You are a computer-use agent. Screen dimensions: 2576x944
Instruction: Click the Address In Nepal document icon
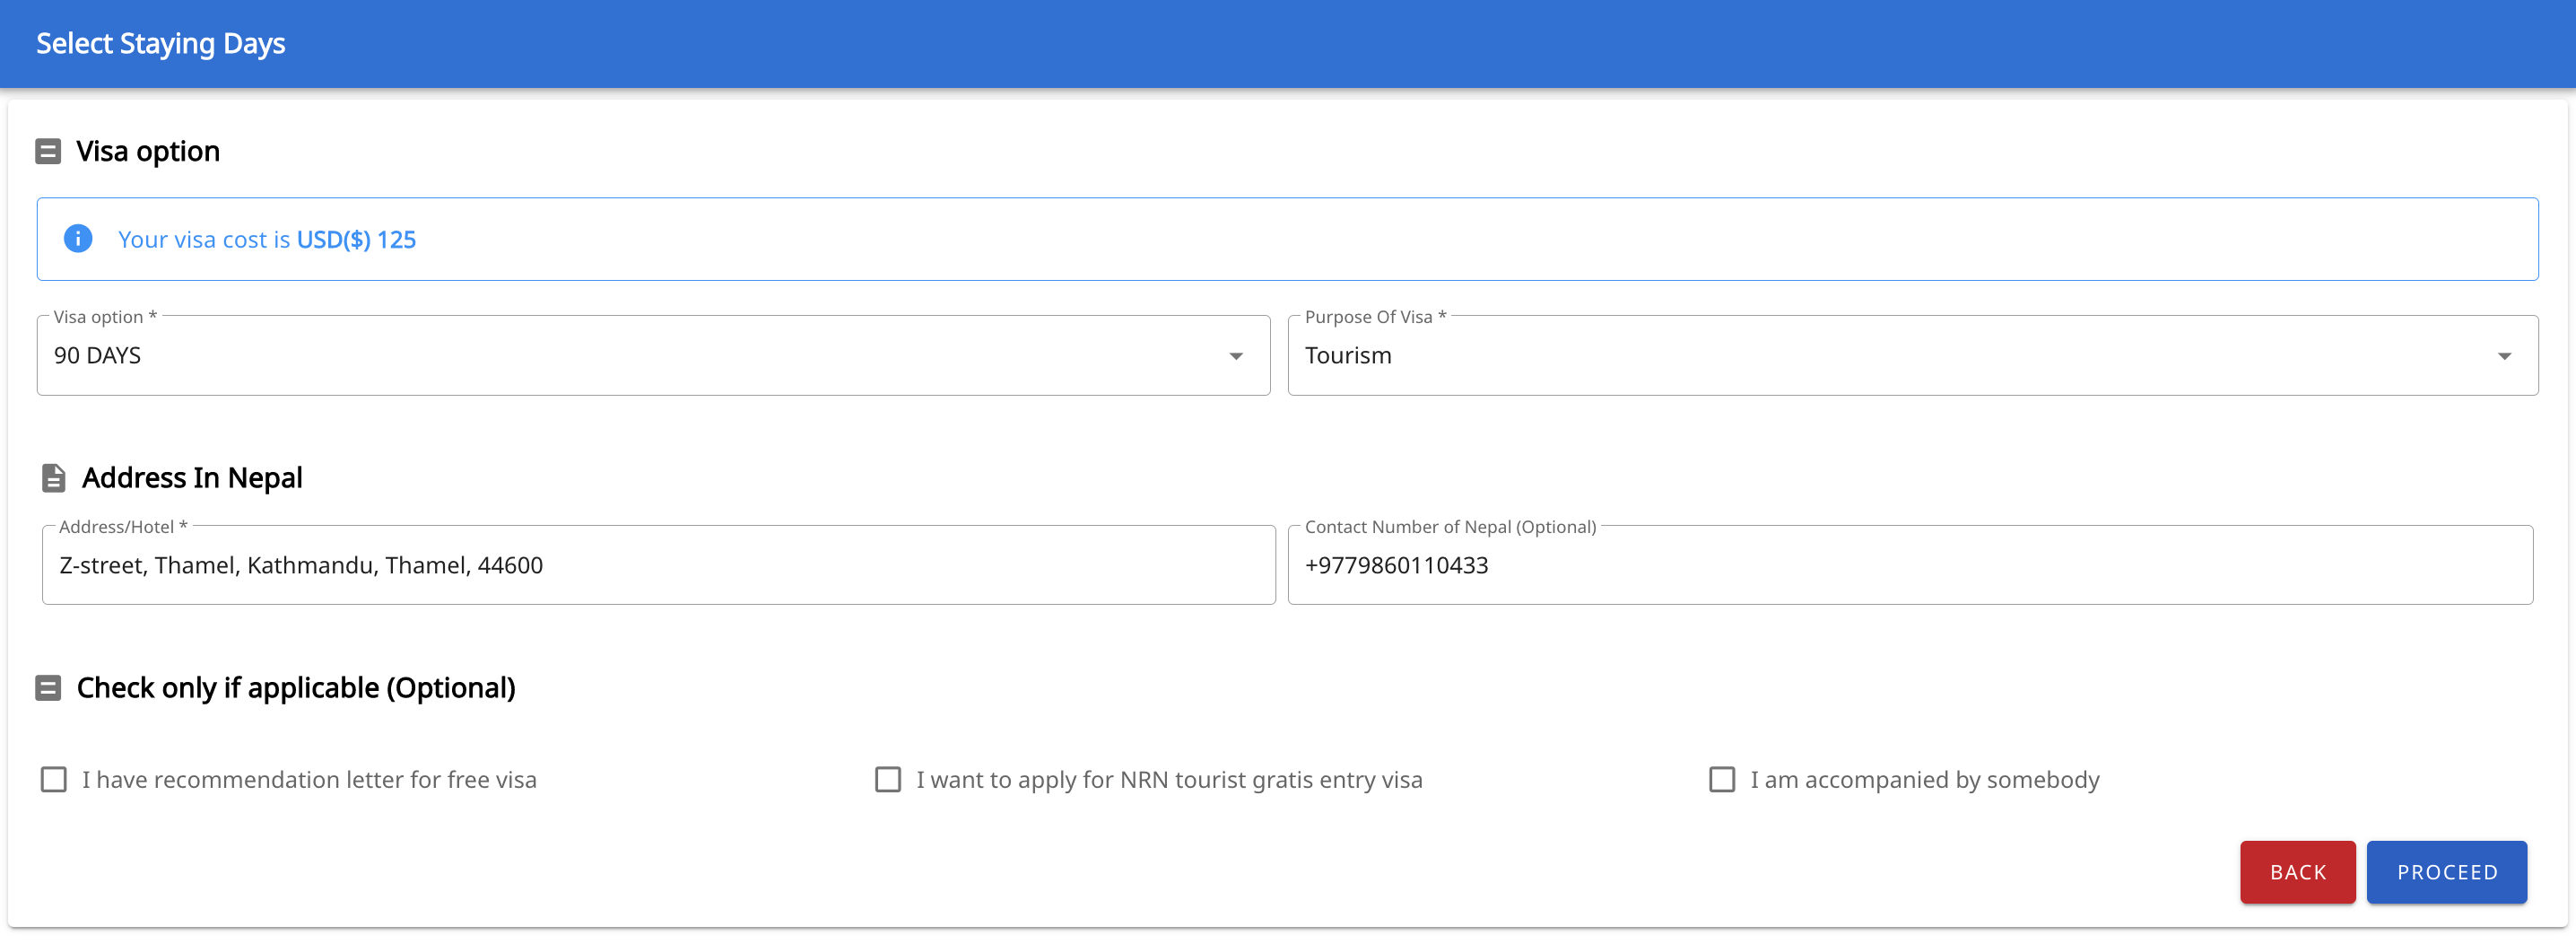(54, 478)
